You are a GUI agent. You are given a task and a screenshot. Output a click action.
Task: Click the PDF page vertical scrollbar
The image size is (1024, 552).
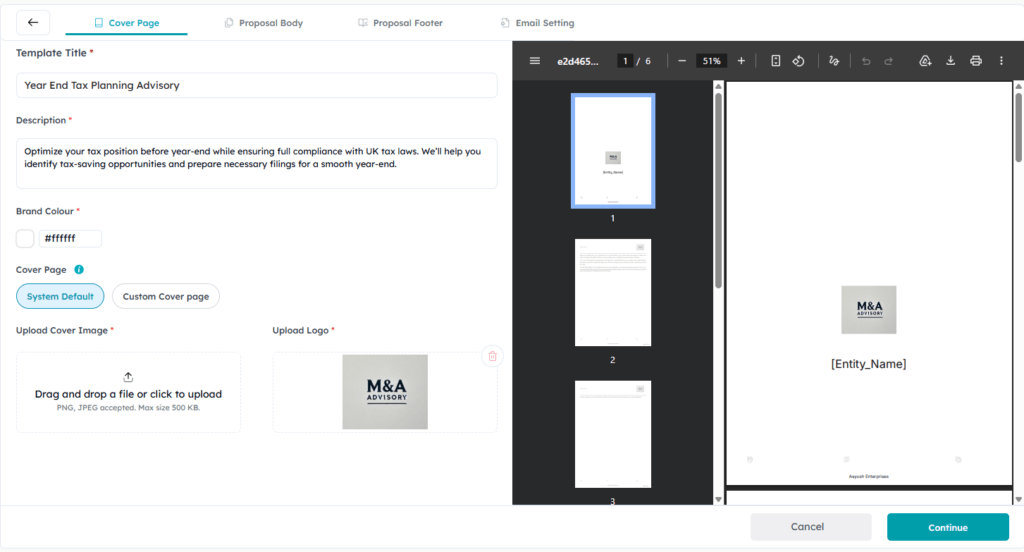click(x=1018, y=127)
